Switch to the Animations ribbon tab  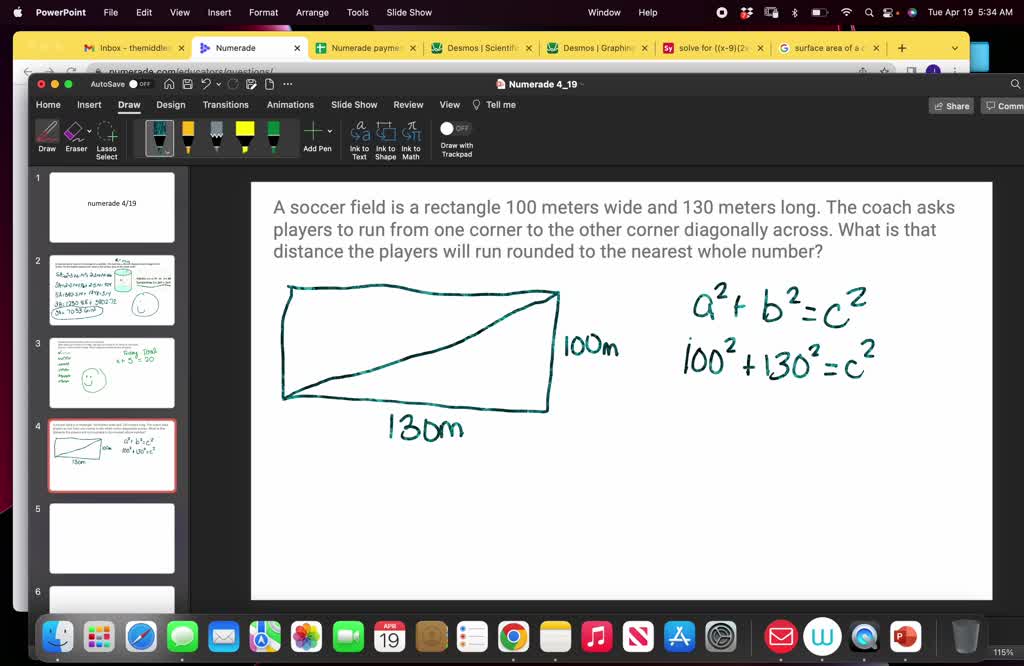[x=290, y=104]
